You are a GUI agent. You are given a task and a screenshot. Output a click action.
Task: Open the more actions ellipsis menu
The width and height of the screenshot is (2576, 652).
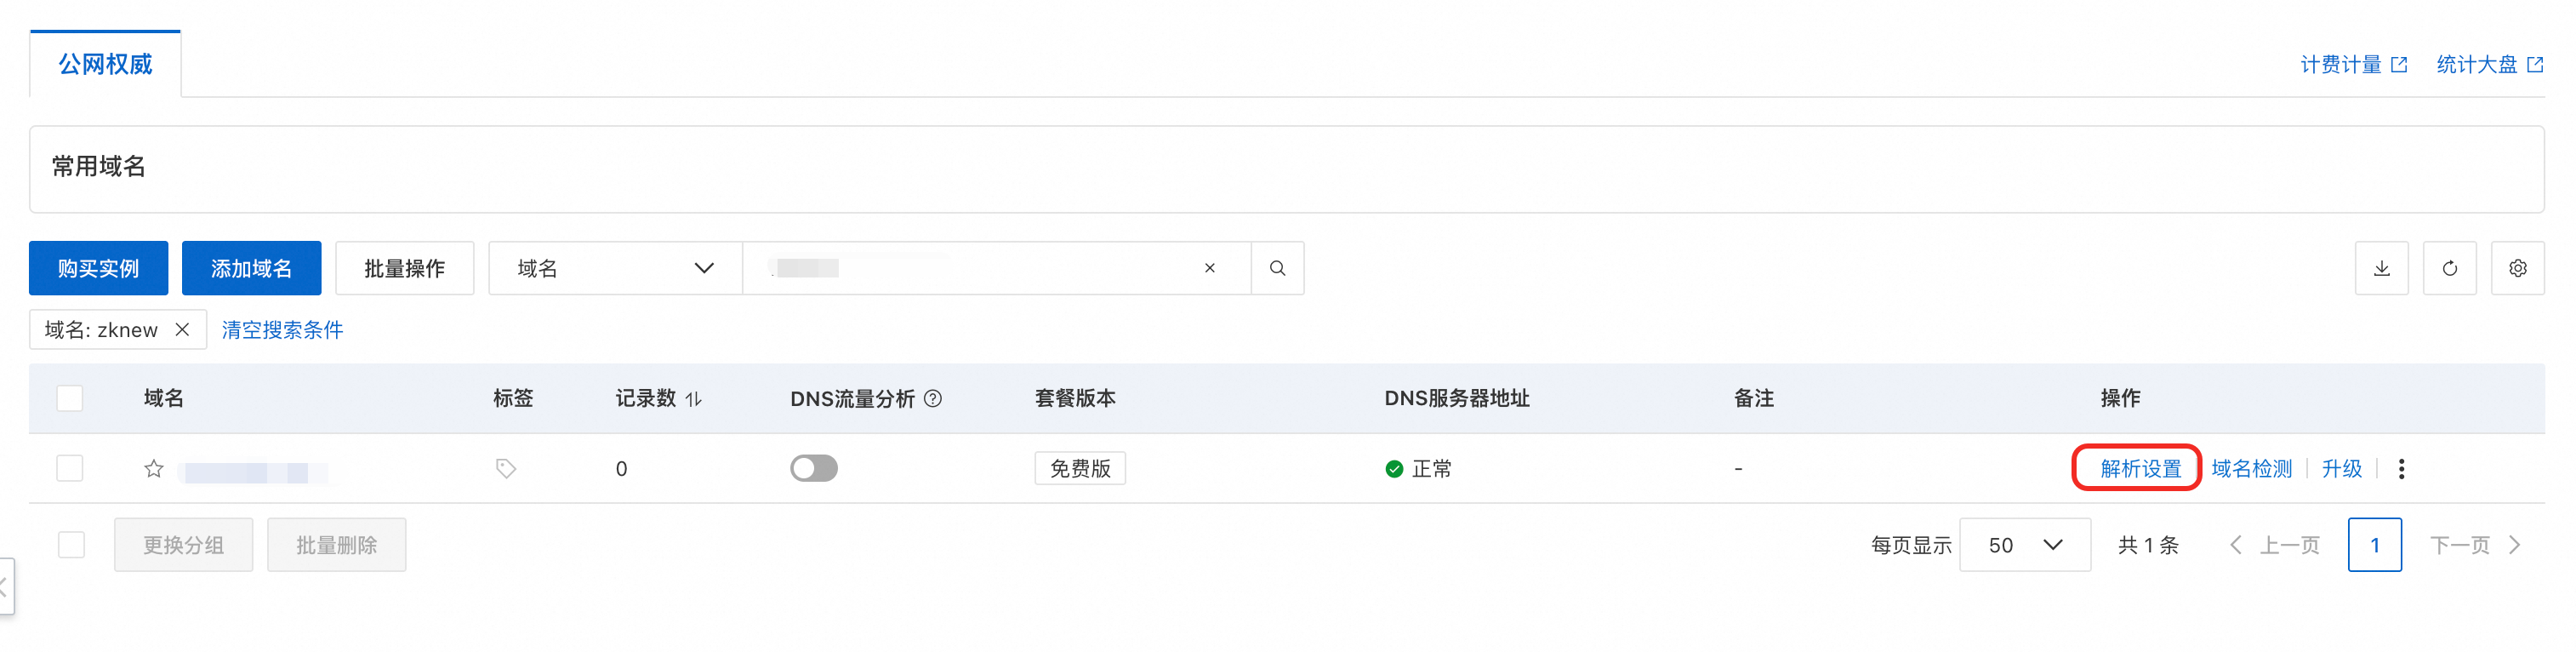(2401, 467)
